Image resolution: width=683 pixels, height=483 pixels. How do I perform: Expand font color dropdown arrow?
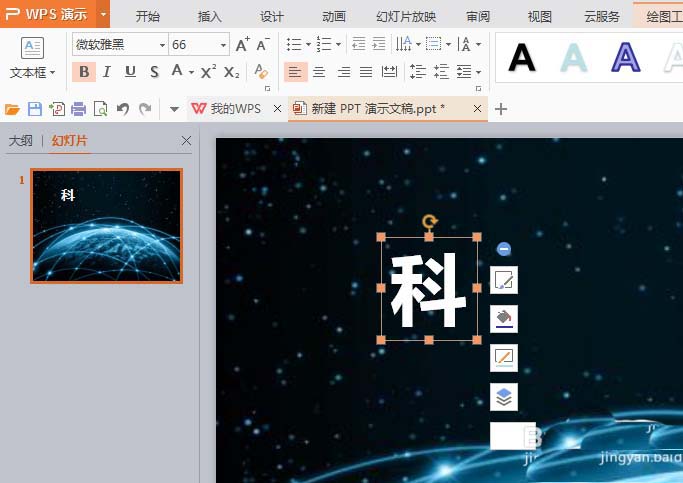191,72
